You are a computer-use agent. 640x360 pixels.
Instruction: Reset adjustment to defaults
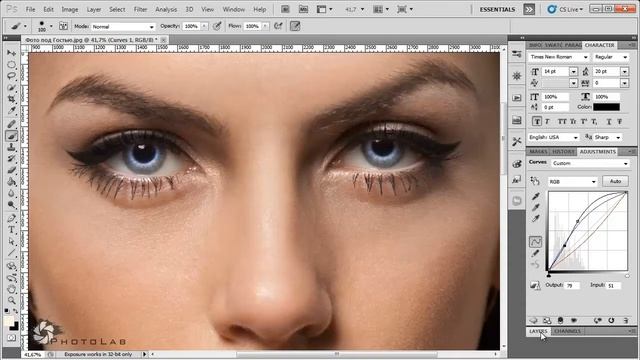(x=611, y=320)
